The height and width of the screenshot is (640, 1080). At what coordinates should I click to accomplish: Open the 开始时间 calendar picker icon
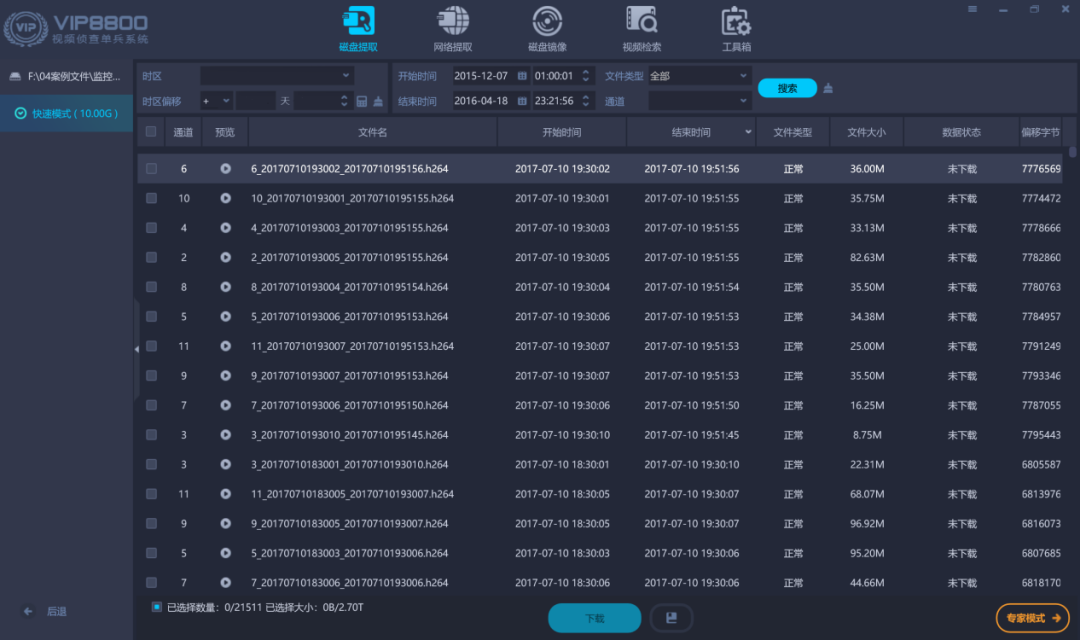click(522, 76)
